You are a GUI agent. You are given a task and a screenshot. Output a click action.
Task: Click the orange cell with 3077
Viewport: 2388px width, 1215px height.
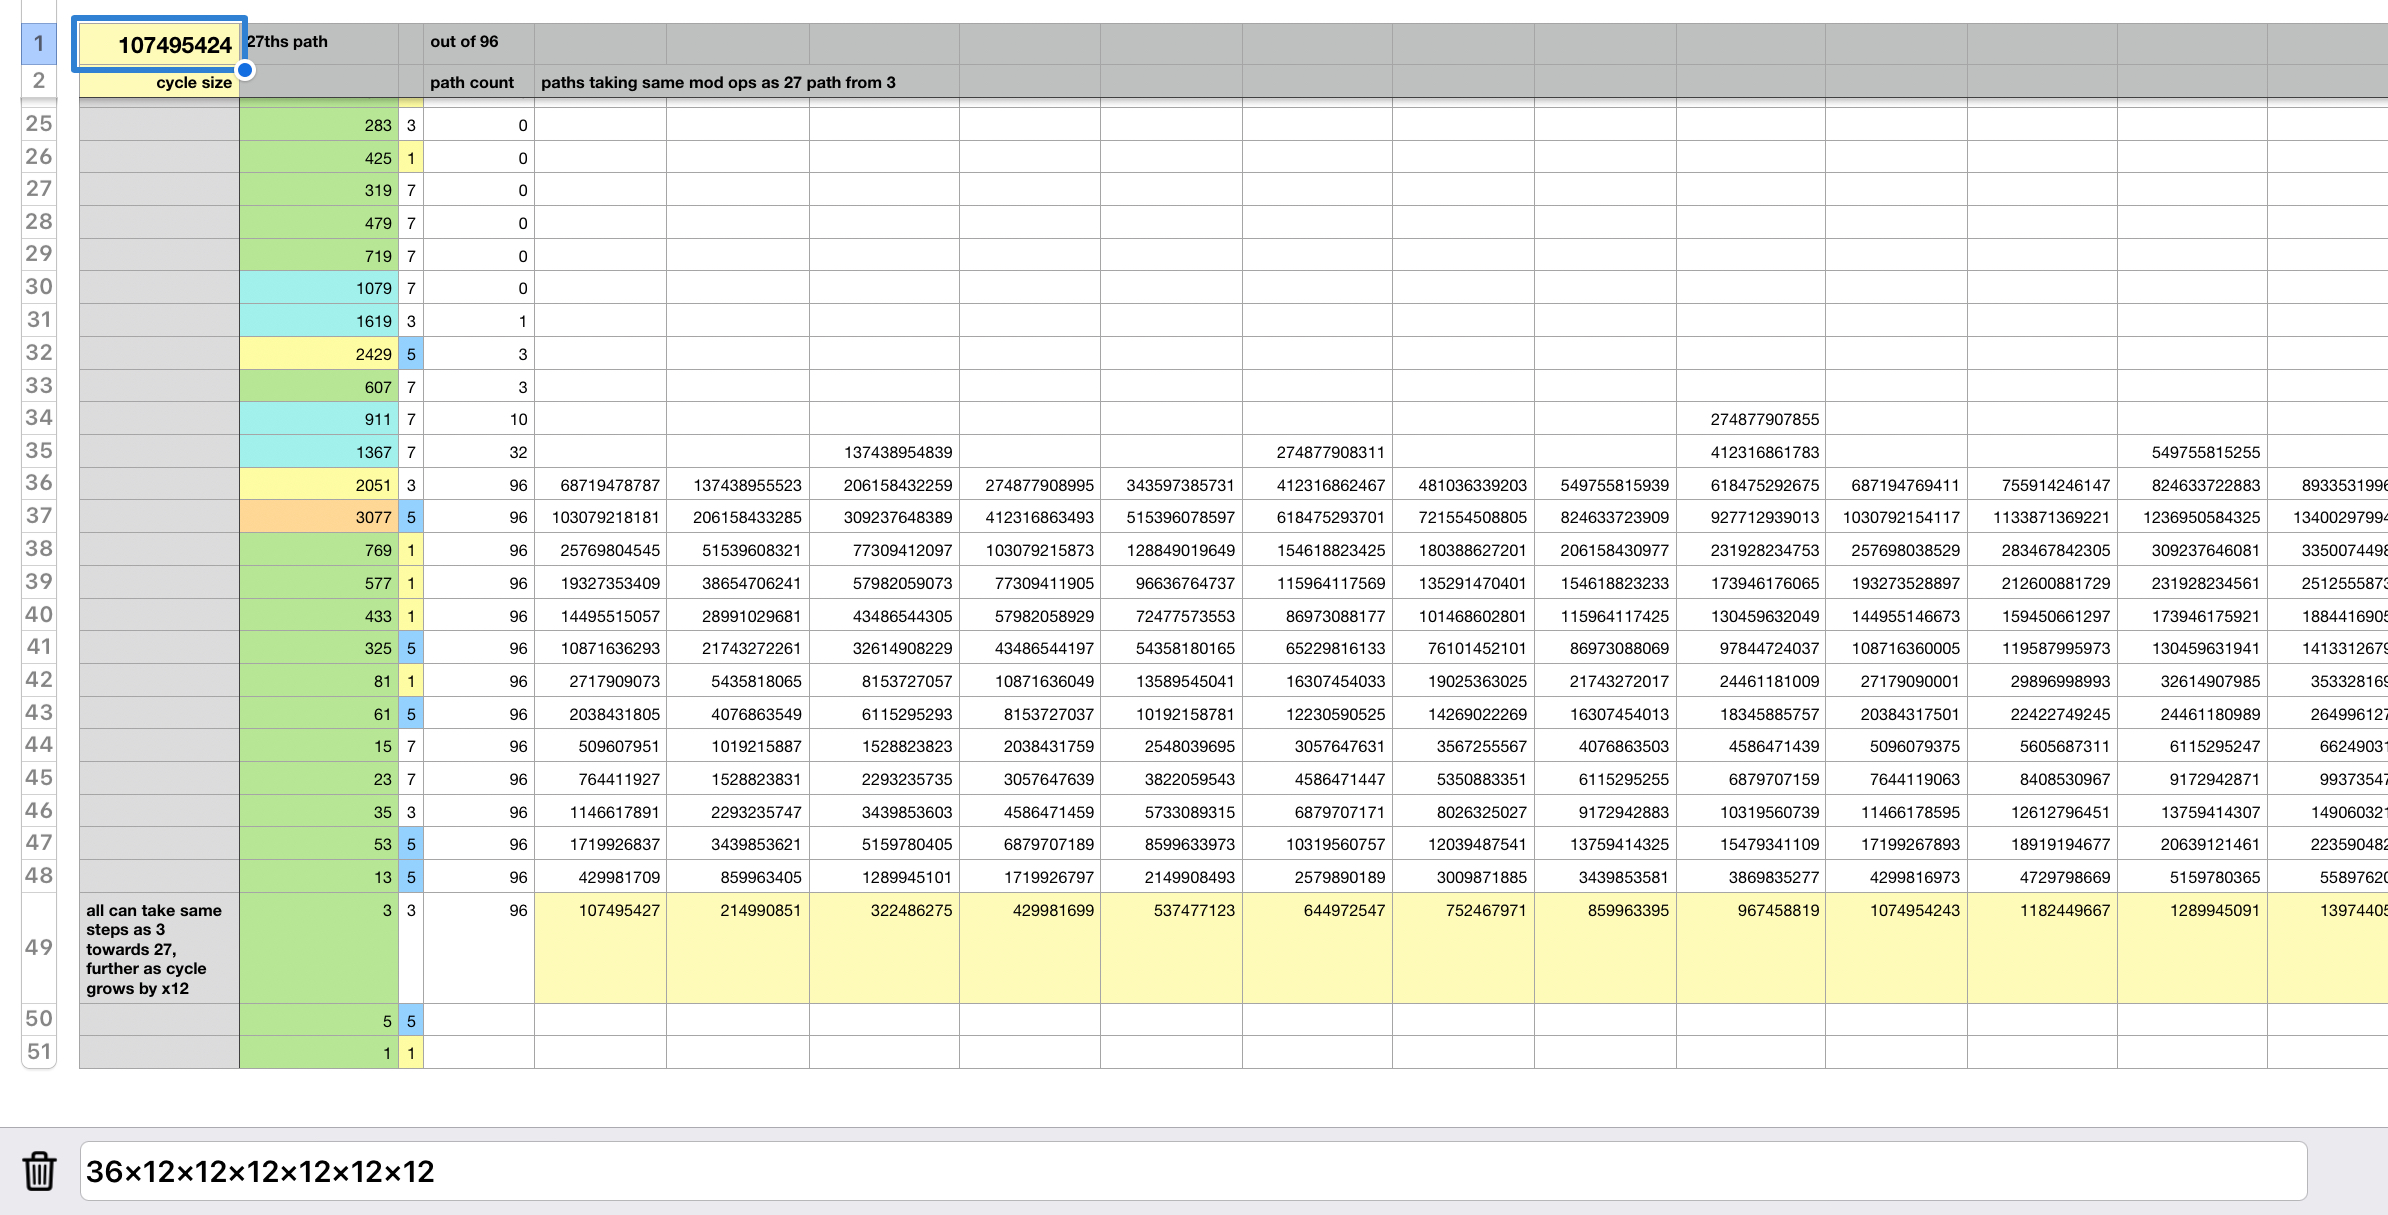click(318, 517)
